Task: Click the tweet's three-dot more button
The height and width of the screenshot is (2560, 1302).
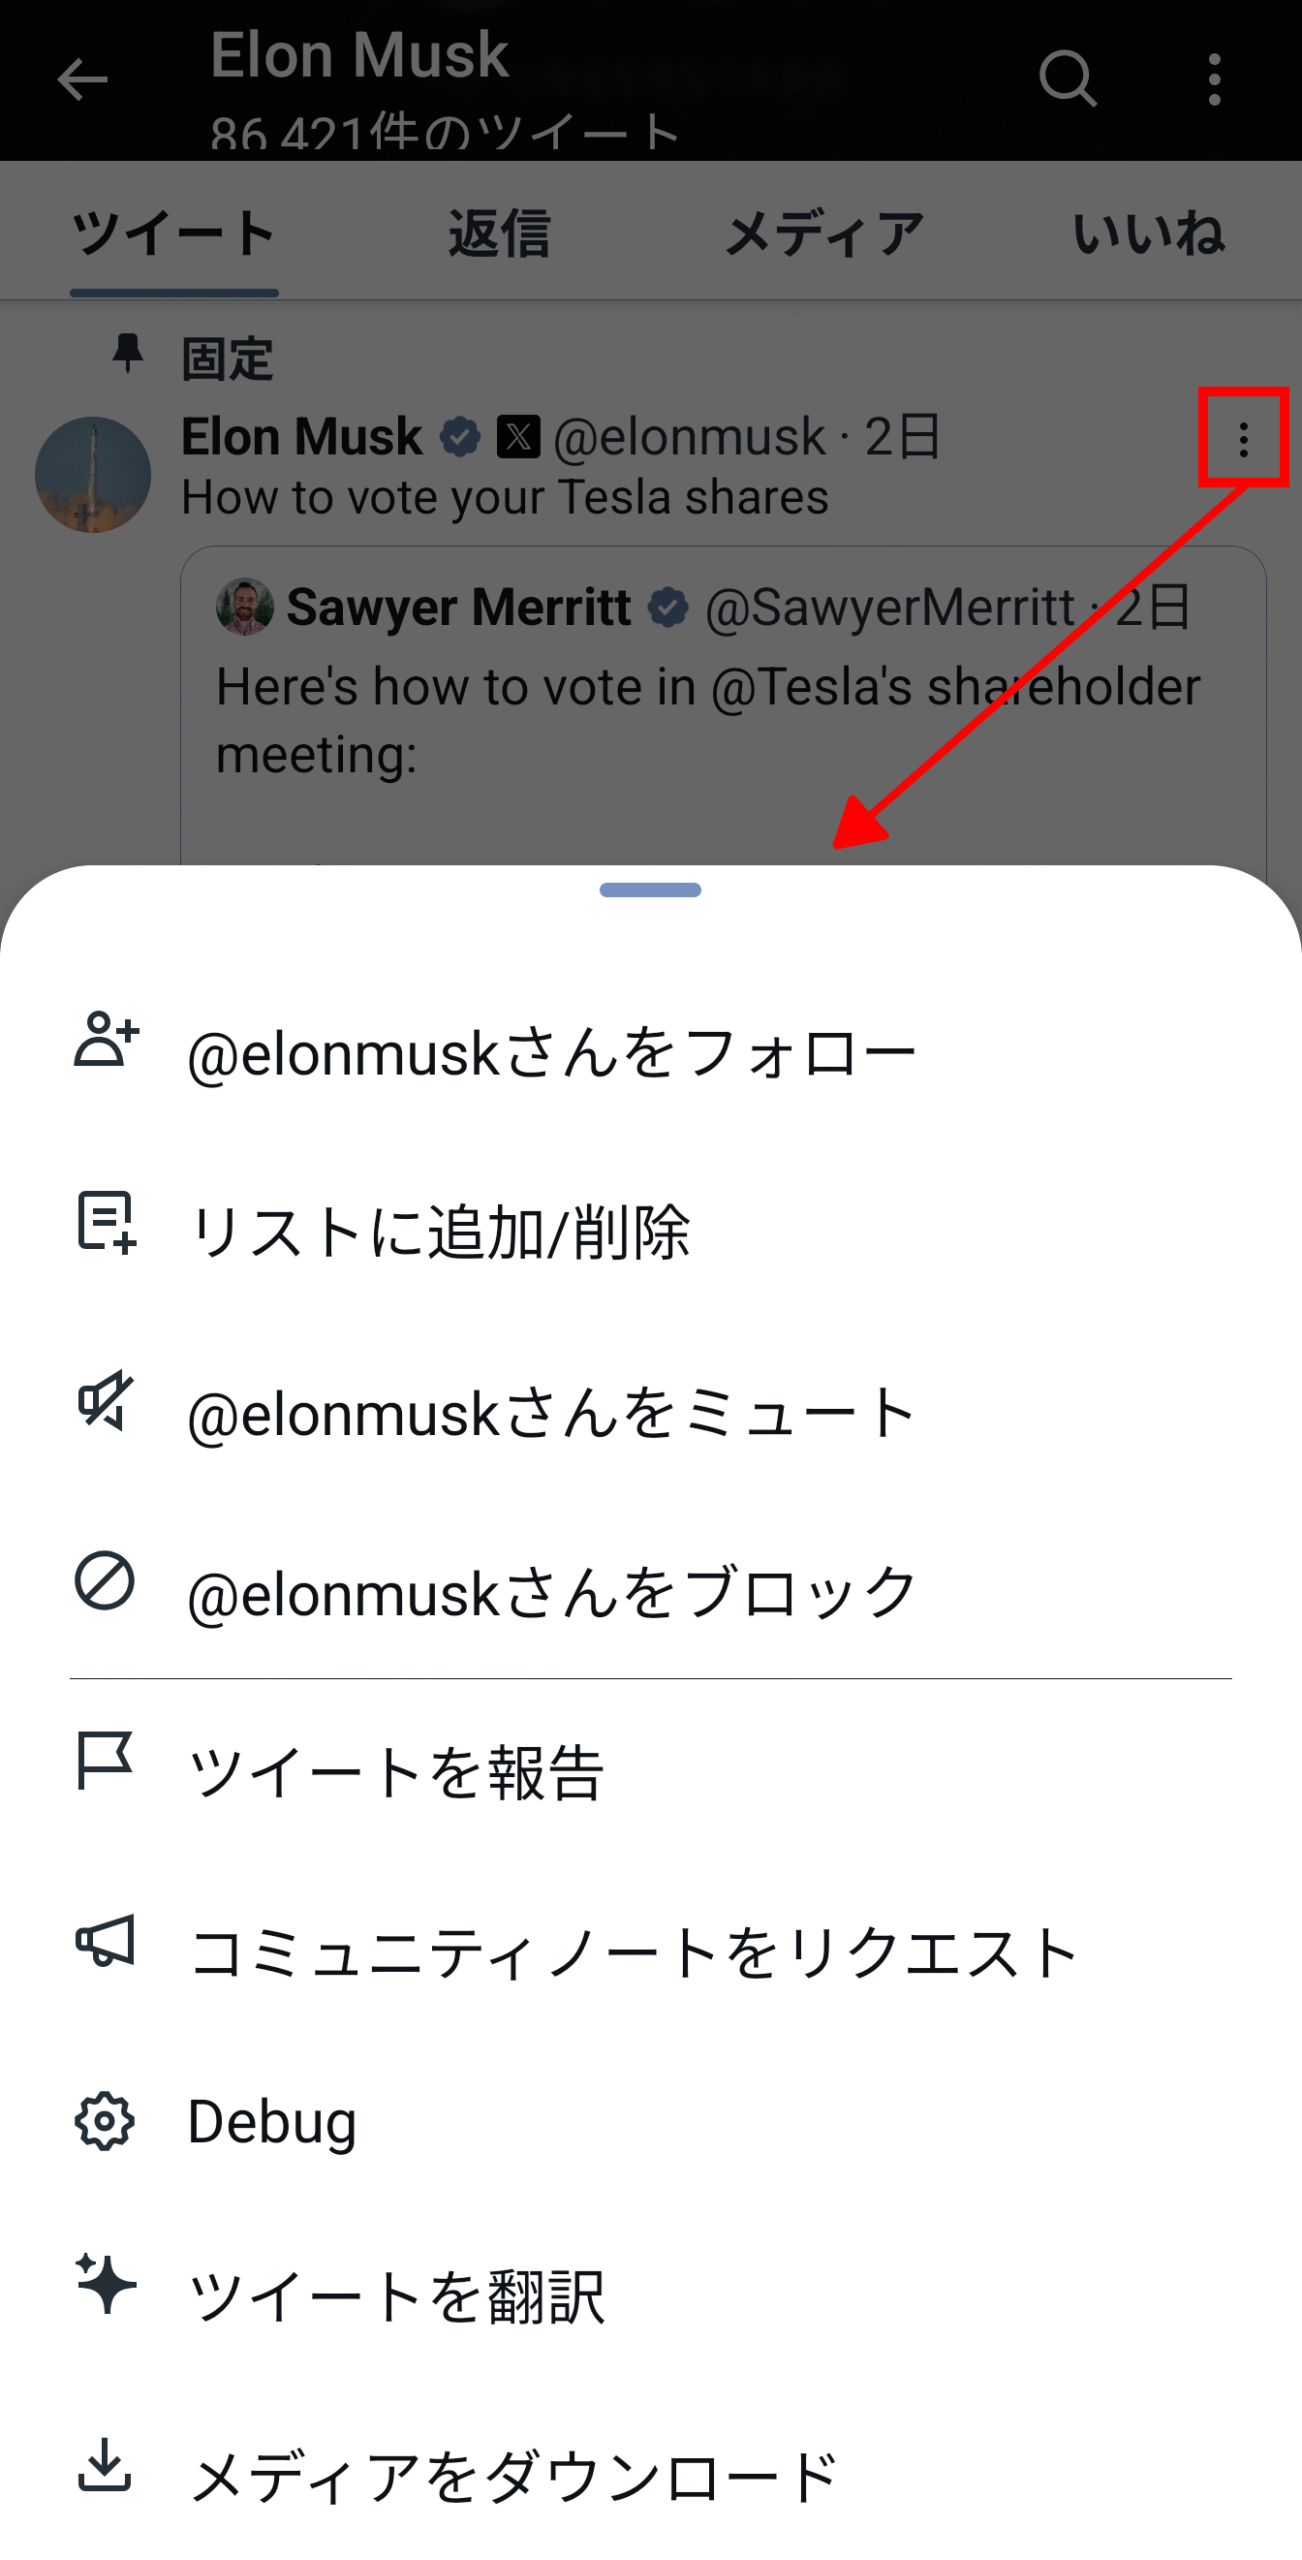Action: (1243, 439)
